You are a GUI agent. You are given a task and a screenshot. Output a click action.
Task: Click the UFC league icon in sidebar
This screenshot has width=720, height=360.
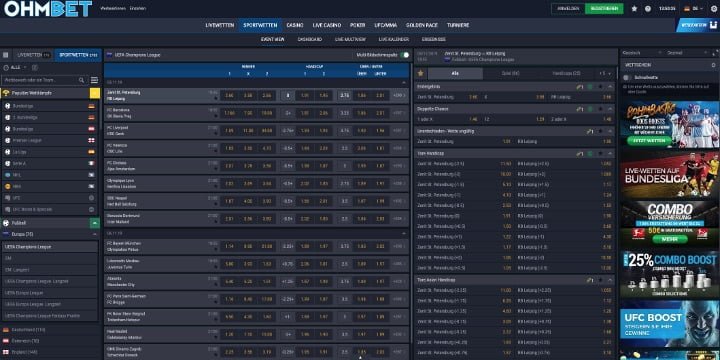(7, 198)
